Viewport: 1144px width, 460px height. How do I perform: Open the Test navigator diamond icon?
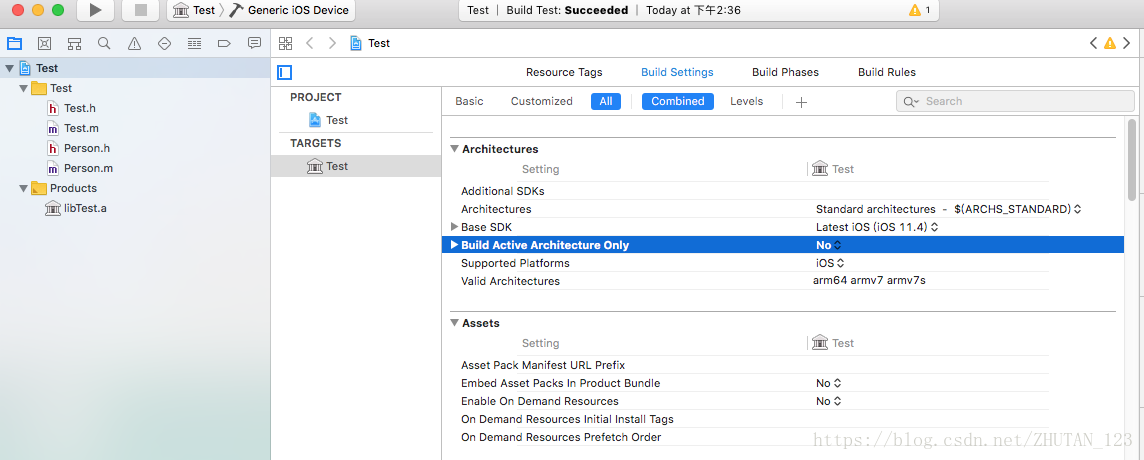pyautogui.click(x=164, y=43)
